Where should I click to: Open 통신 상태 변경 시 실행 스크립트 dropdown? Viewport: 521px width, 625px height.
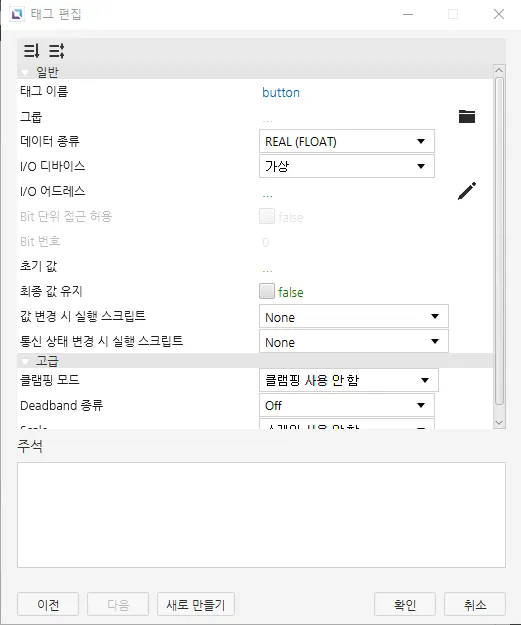[x=354, y=341]
